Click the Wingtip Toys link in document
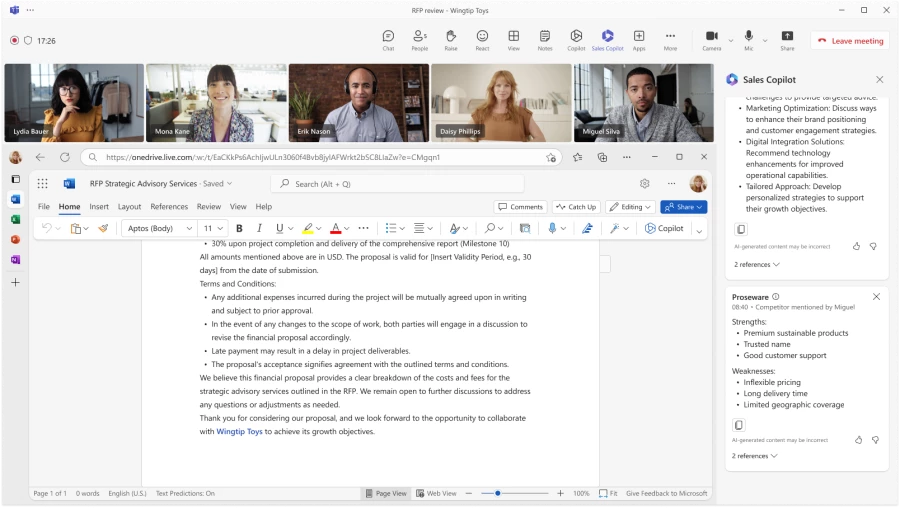 pos(239,432)
